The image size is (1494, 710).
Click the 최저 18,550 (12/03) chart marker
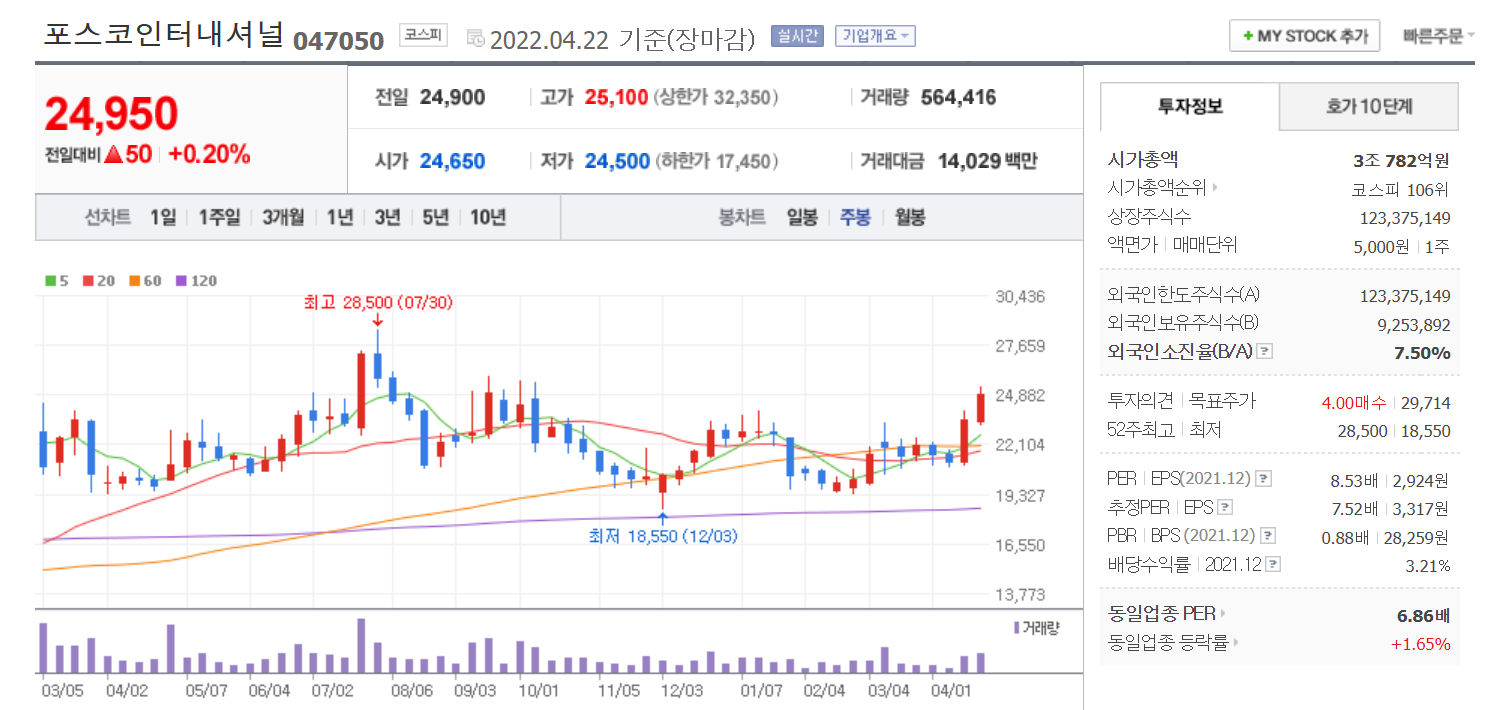pos(663,536)
